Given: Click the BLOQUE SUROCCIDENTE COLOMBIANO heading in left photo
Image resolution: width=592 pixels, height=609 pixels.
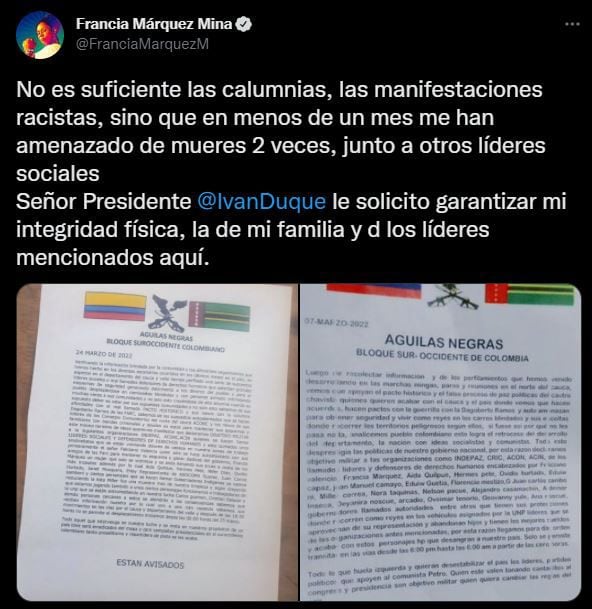Looking at the screenshot, I should [166, 345].
